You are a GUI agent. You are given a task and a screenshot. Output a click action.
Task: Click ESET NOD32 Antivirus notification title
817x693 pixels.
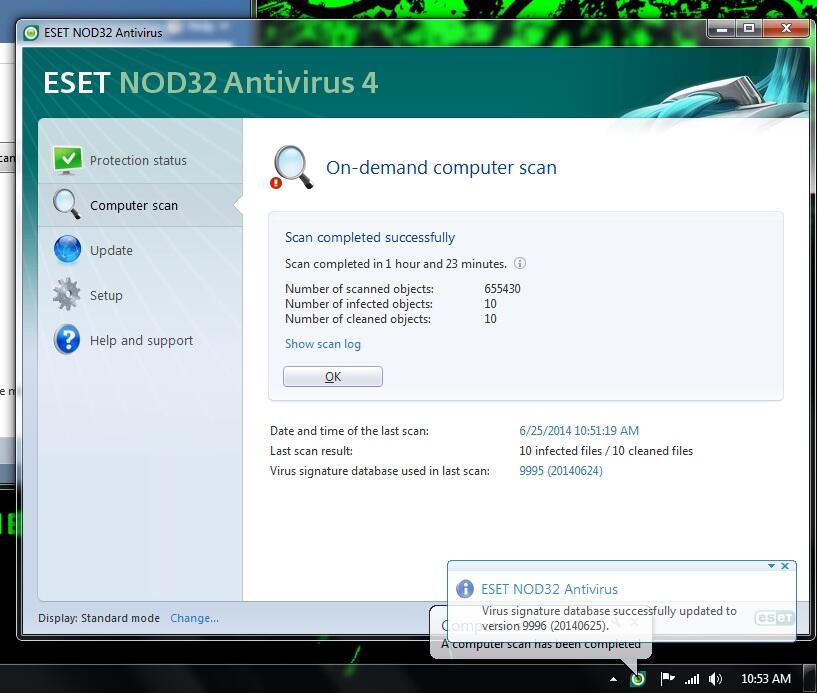[x=549, y=589]
